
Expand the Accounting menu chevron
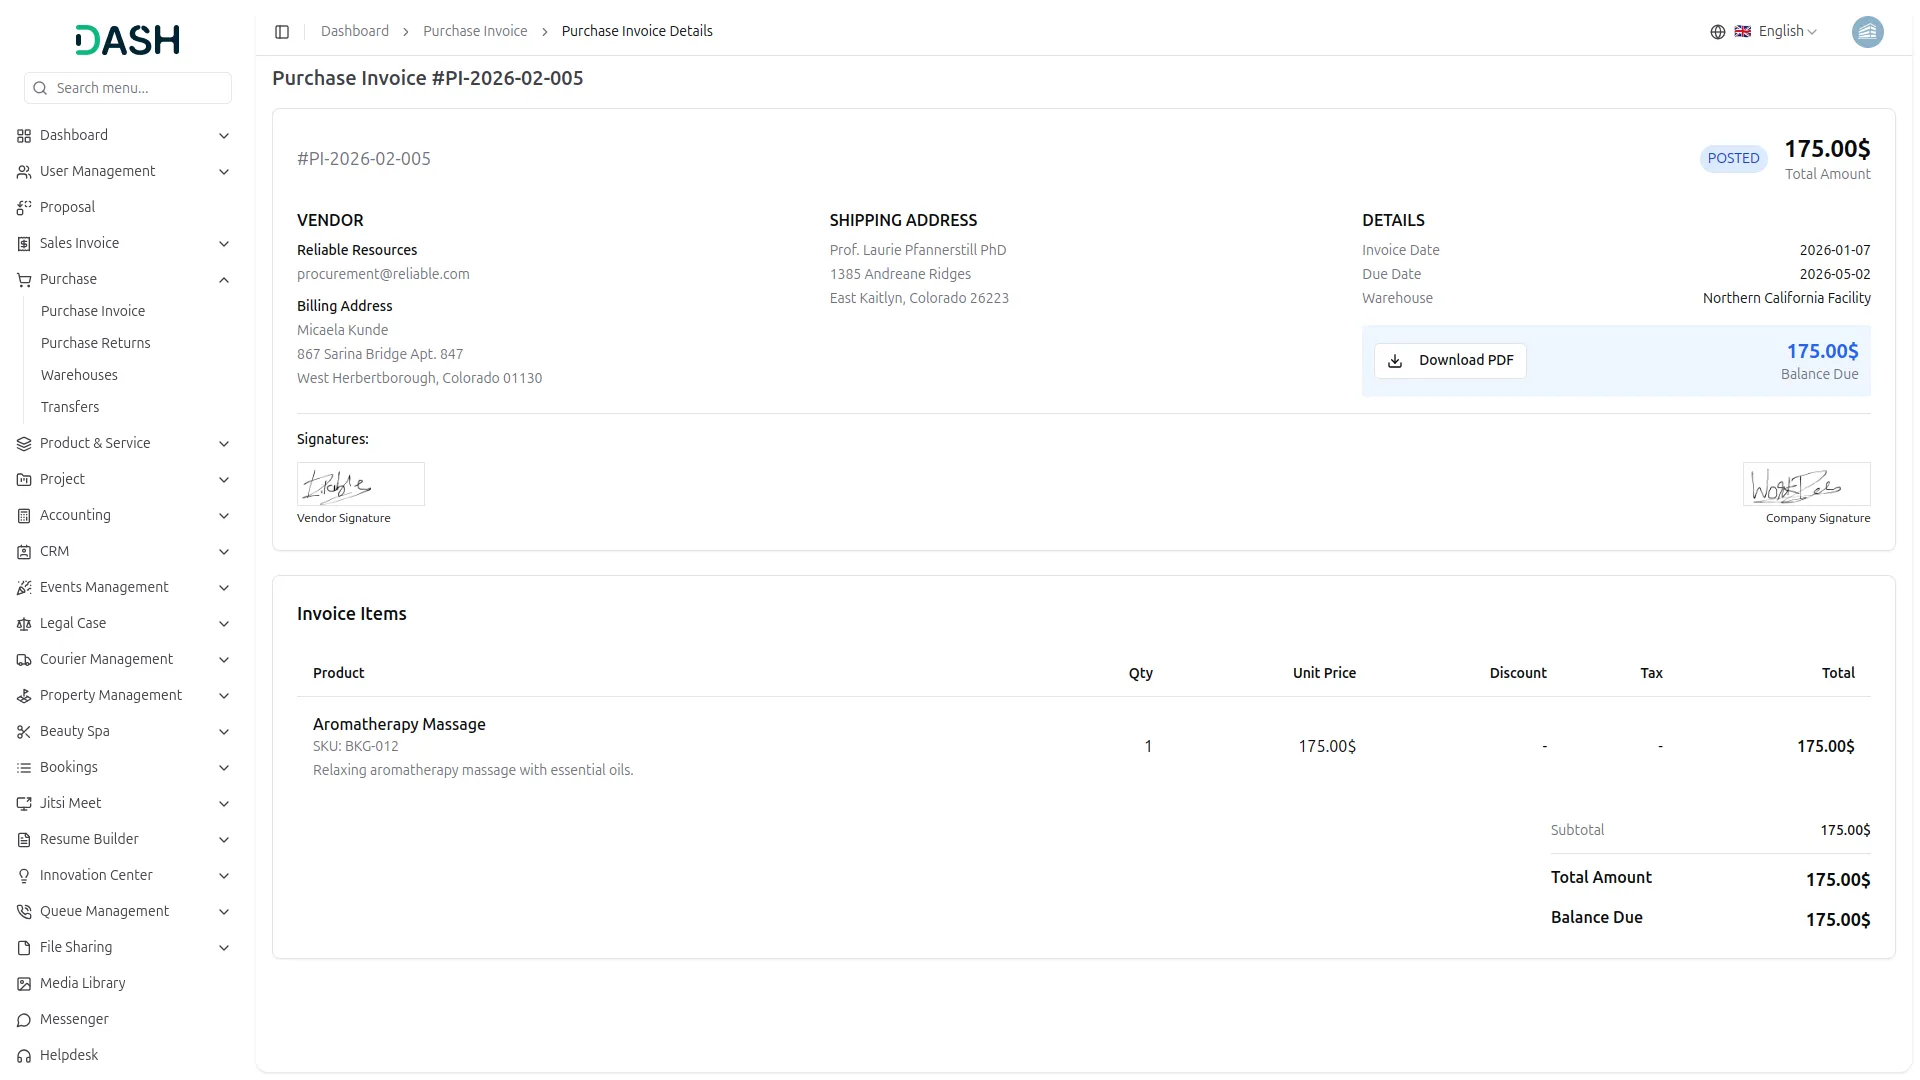[224, 516]
